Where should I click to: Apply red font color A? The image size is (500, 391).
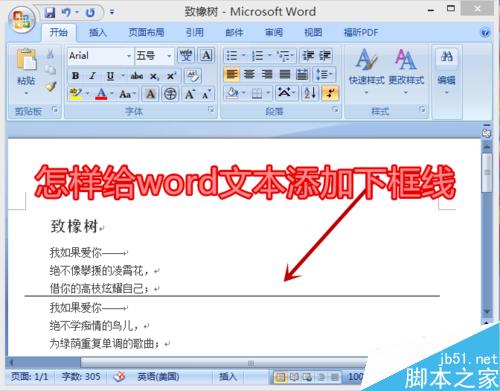point(101,94)
